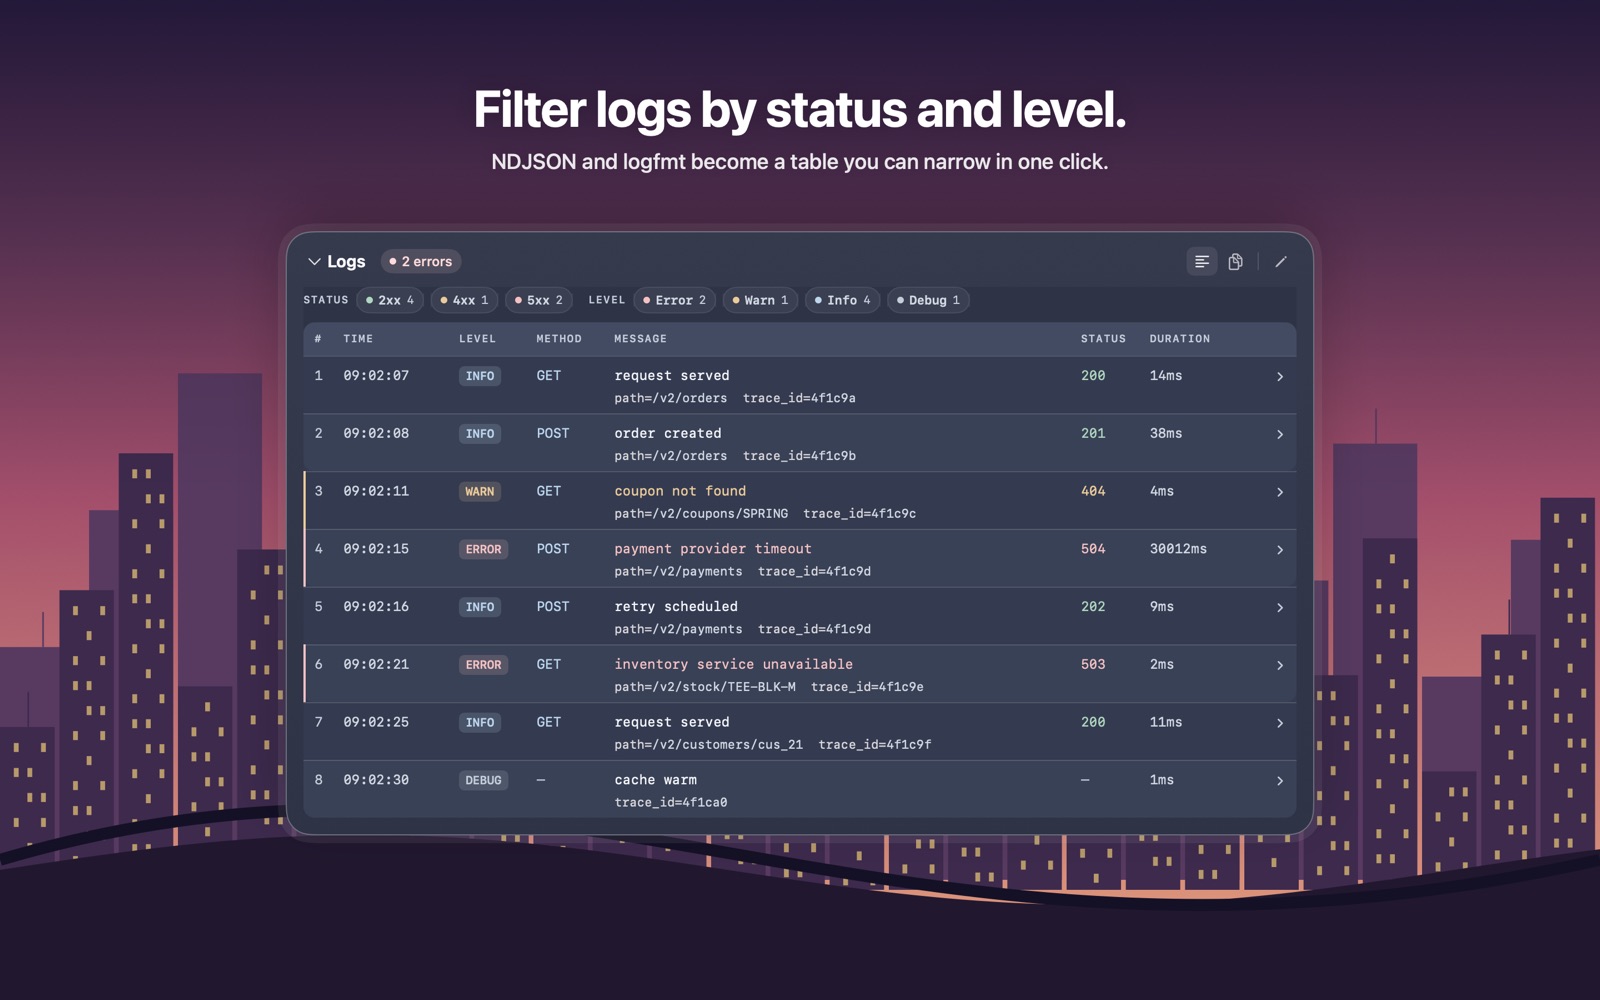This screenshot has width=1600, height=1000.
Task: Click ERROR badge in row 4
Action: (x=483, y=550)
